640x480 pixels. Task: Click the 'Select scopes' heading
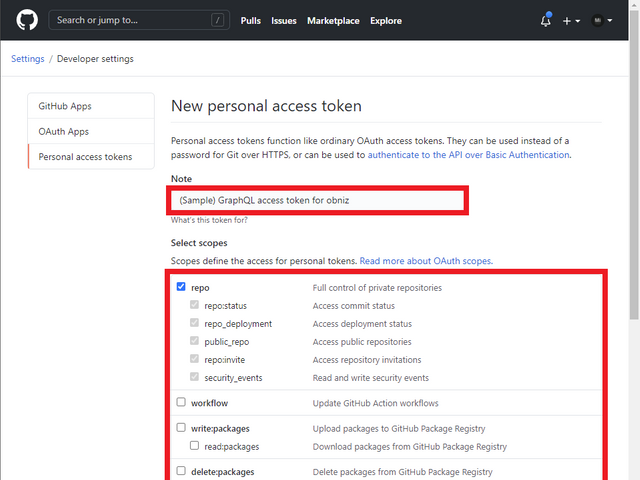199,243
